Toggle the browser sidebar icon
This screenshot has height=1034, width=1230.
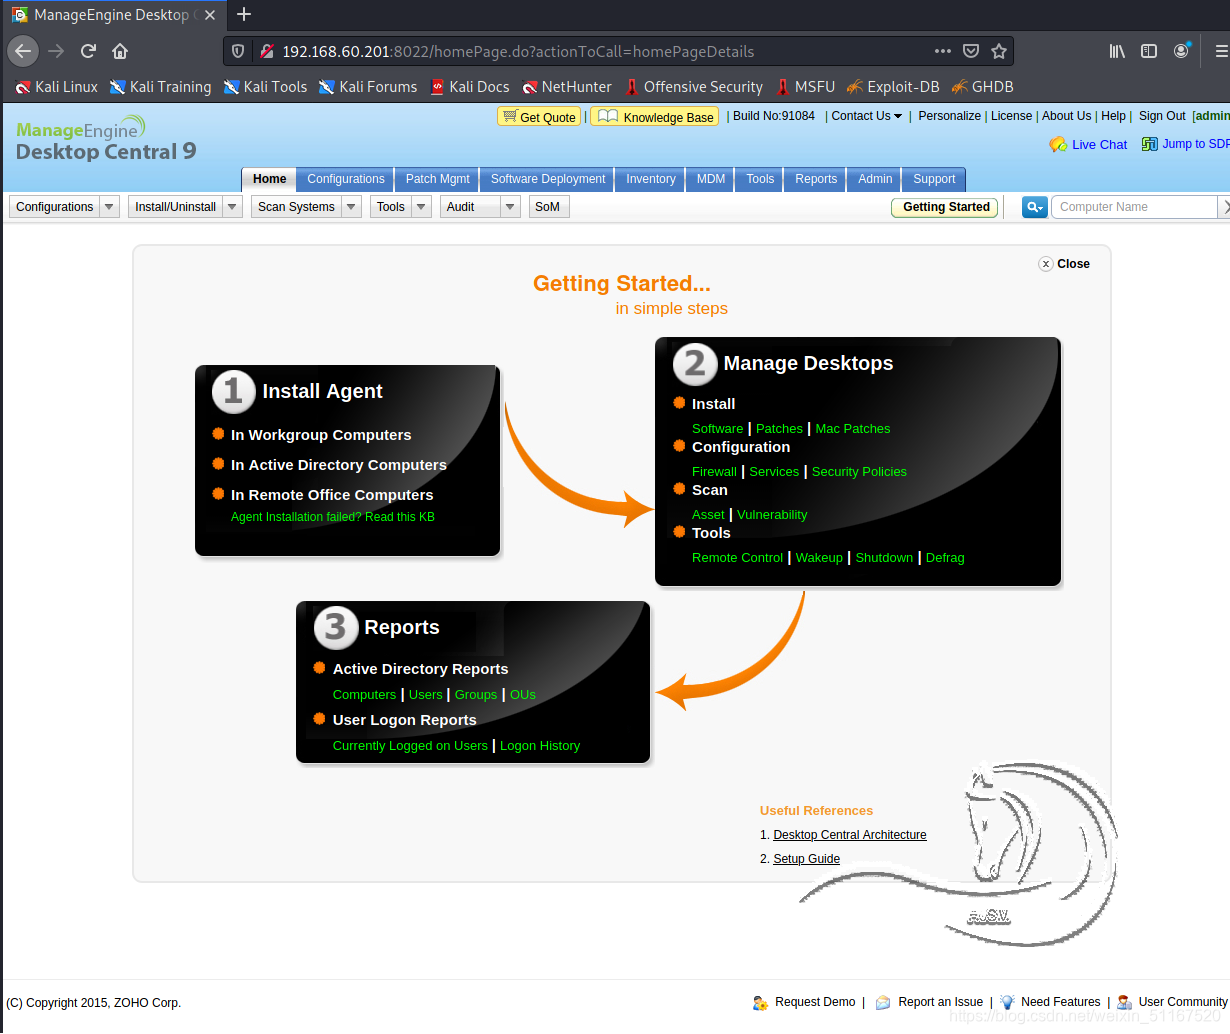click(x=1149, y=51)
